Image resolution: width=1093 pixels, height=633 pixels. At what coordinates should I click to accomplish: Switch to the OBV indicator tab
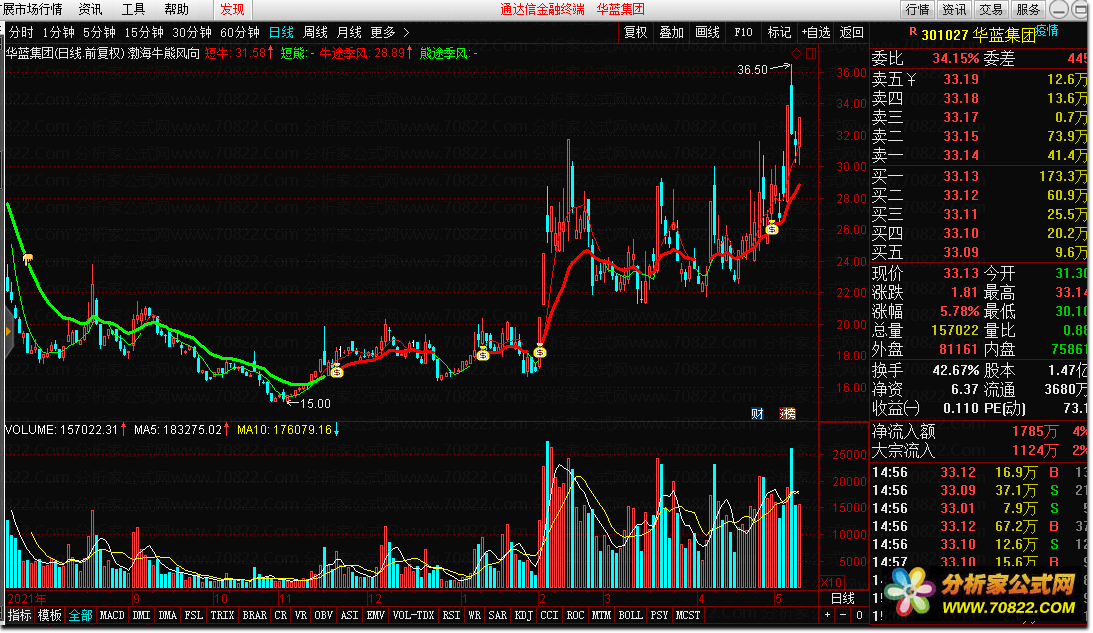click(323, 615)
